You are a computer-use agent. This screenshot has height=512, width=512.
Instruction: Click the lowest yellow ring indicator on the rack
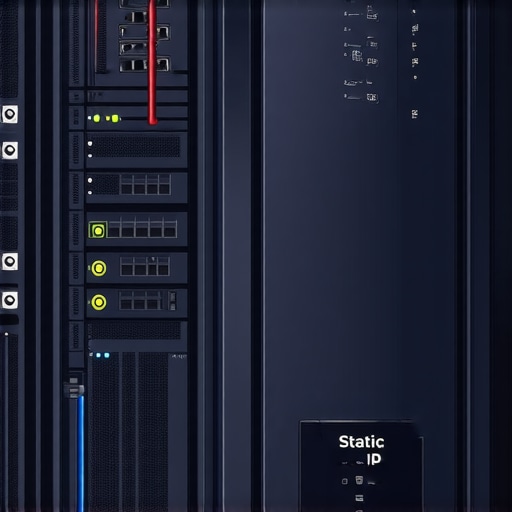pos(99,302)
